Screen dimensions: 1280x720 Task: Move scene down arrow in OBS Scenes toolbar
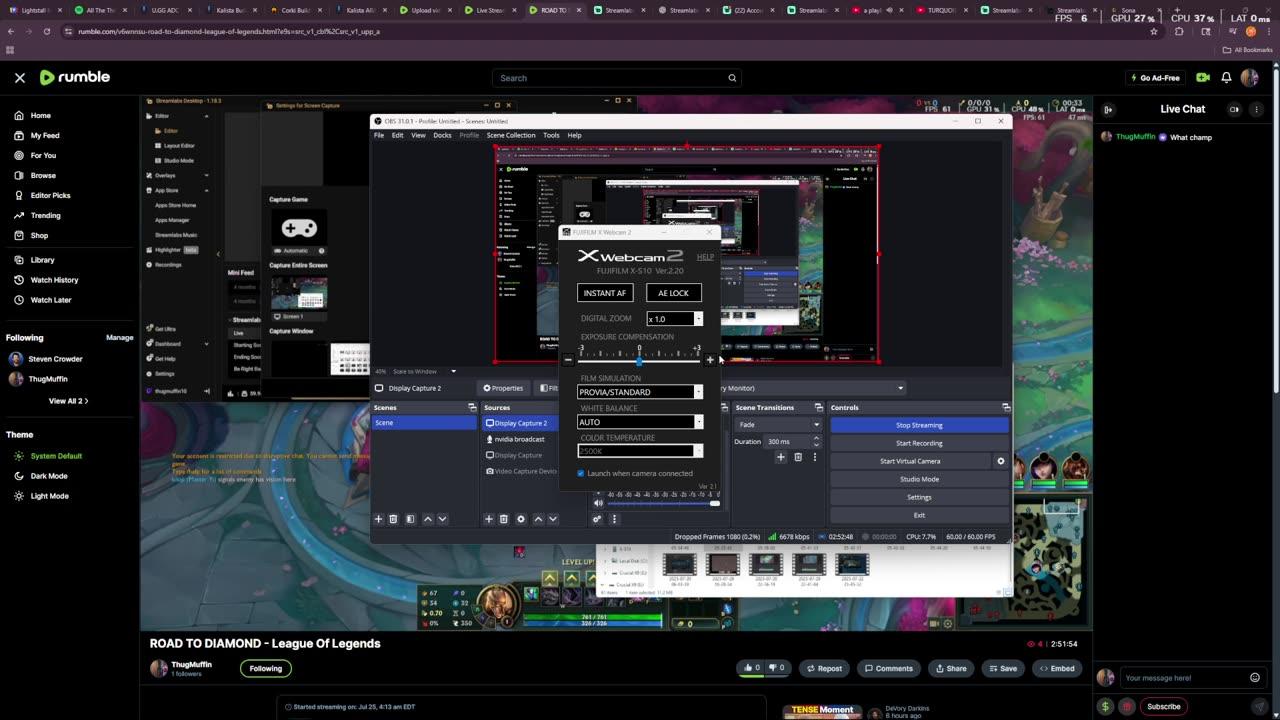click(x=442, y=519)
